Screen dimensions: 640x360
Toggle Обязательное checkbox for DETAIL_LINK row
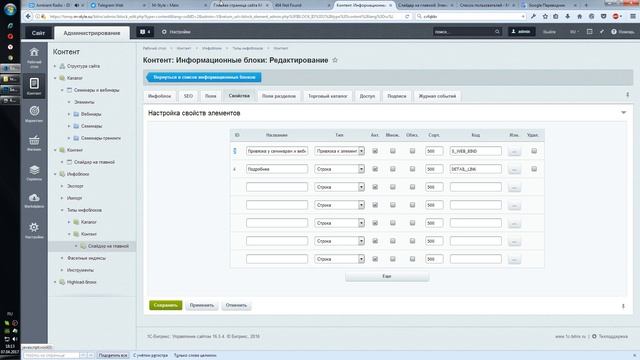point(412,169)
